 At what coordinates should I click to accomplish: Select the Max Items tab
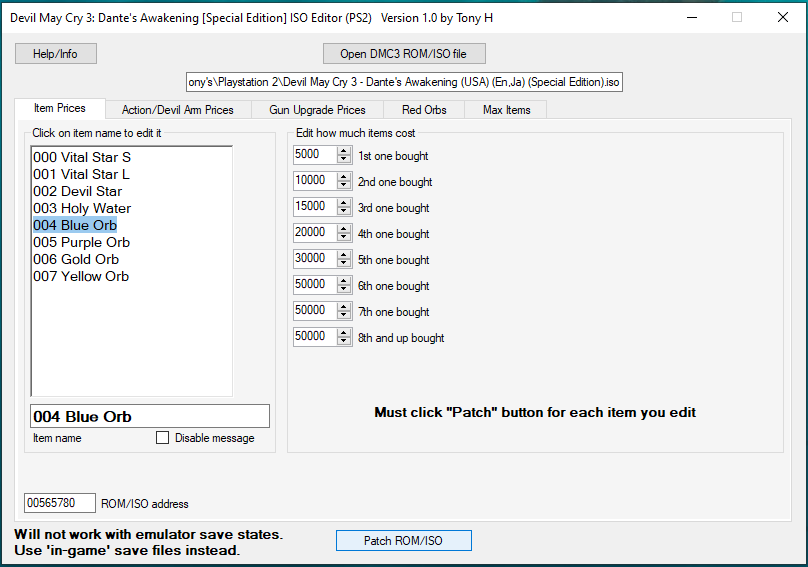pyautogui.click(x=506, y=110)
